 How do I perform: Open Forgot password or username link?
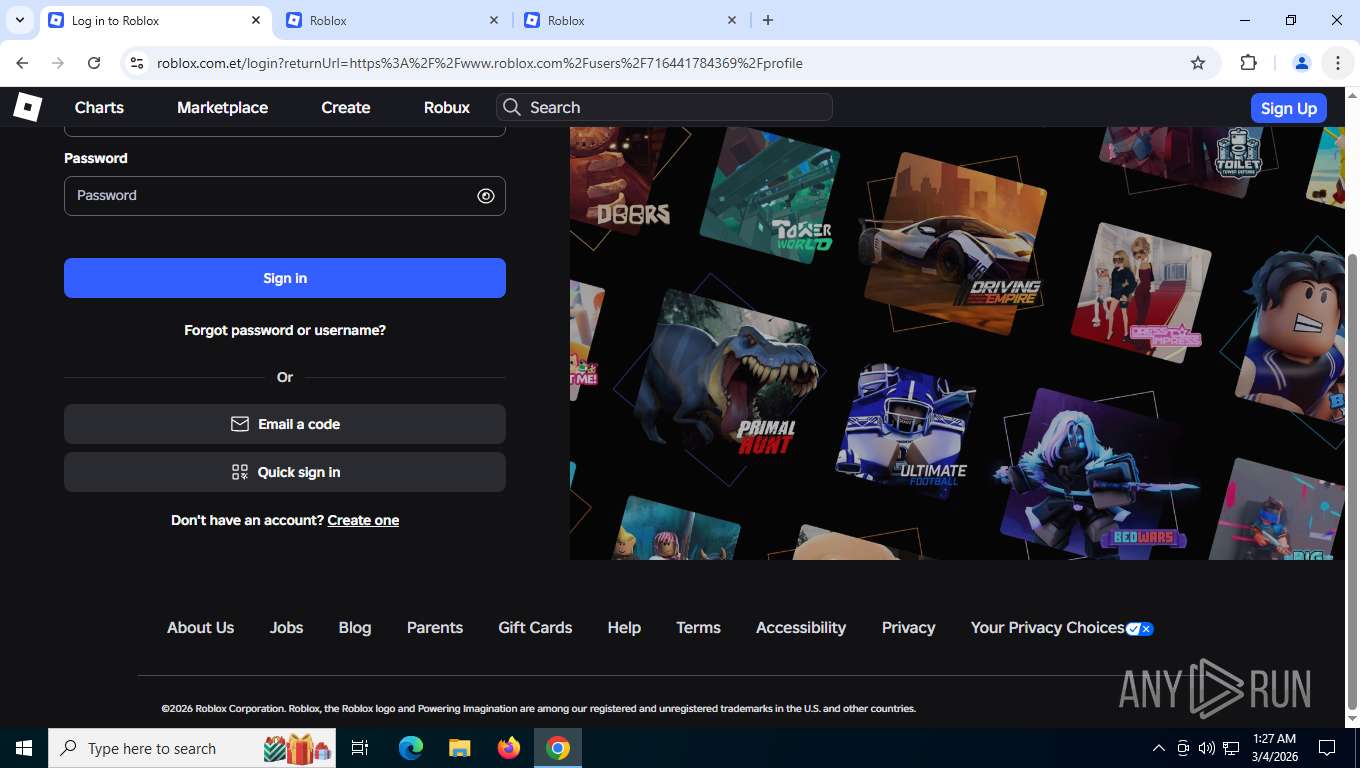285,330
